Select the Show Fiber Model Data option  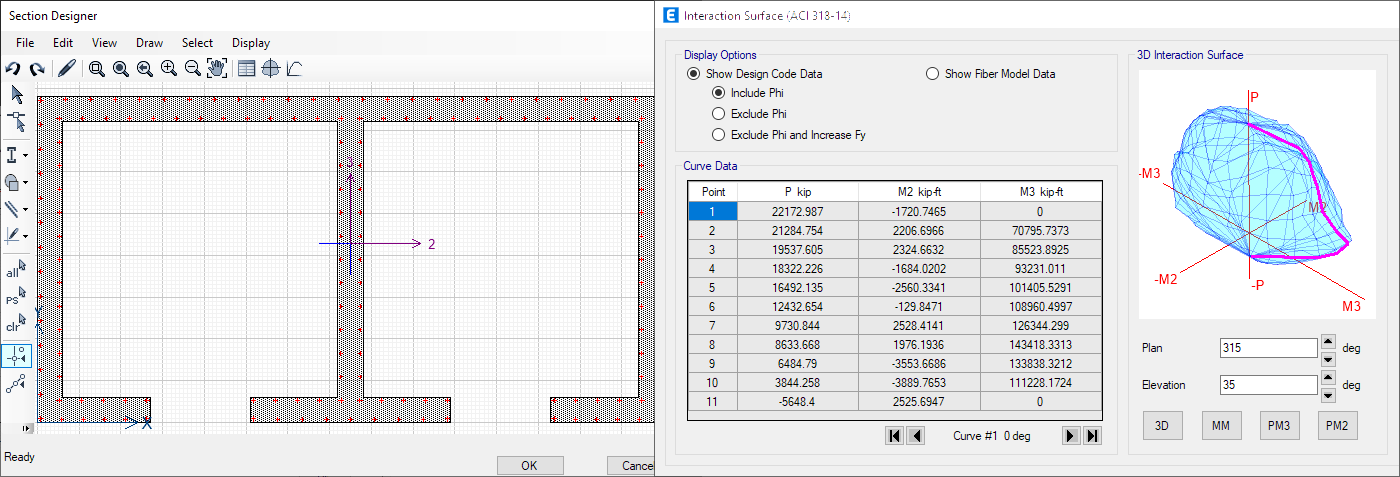click(933, 74)
